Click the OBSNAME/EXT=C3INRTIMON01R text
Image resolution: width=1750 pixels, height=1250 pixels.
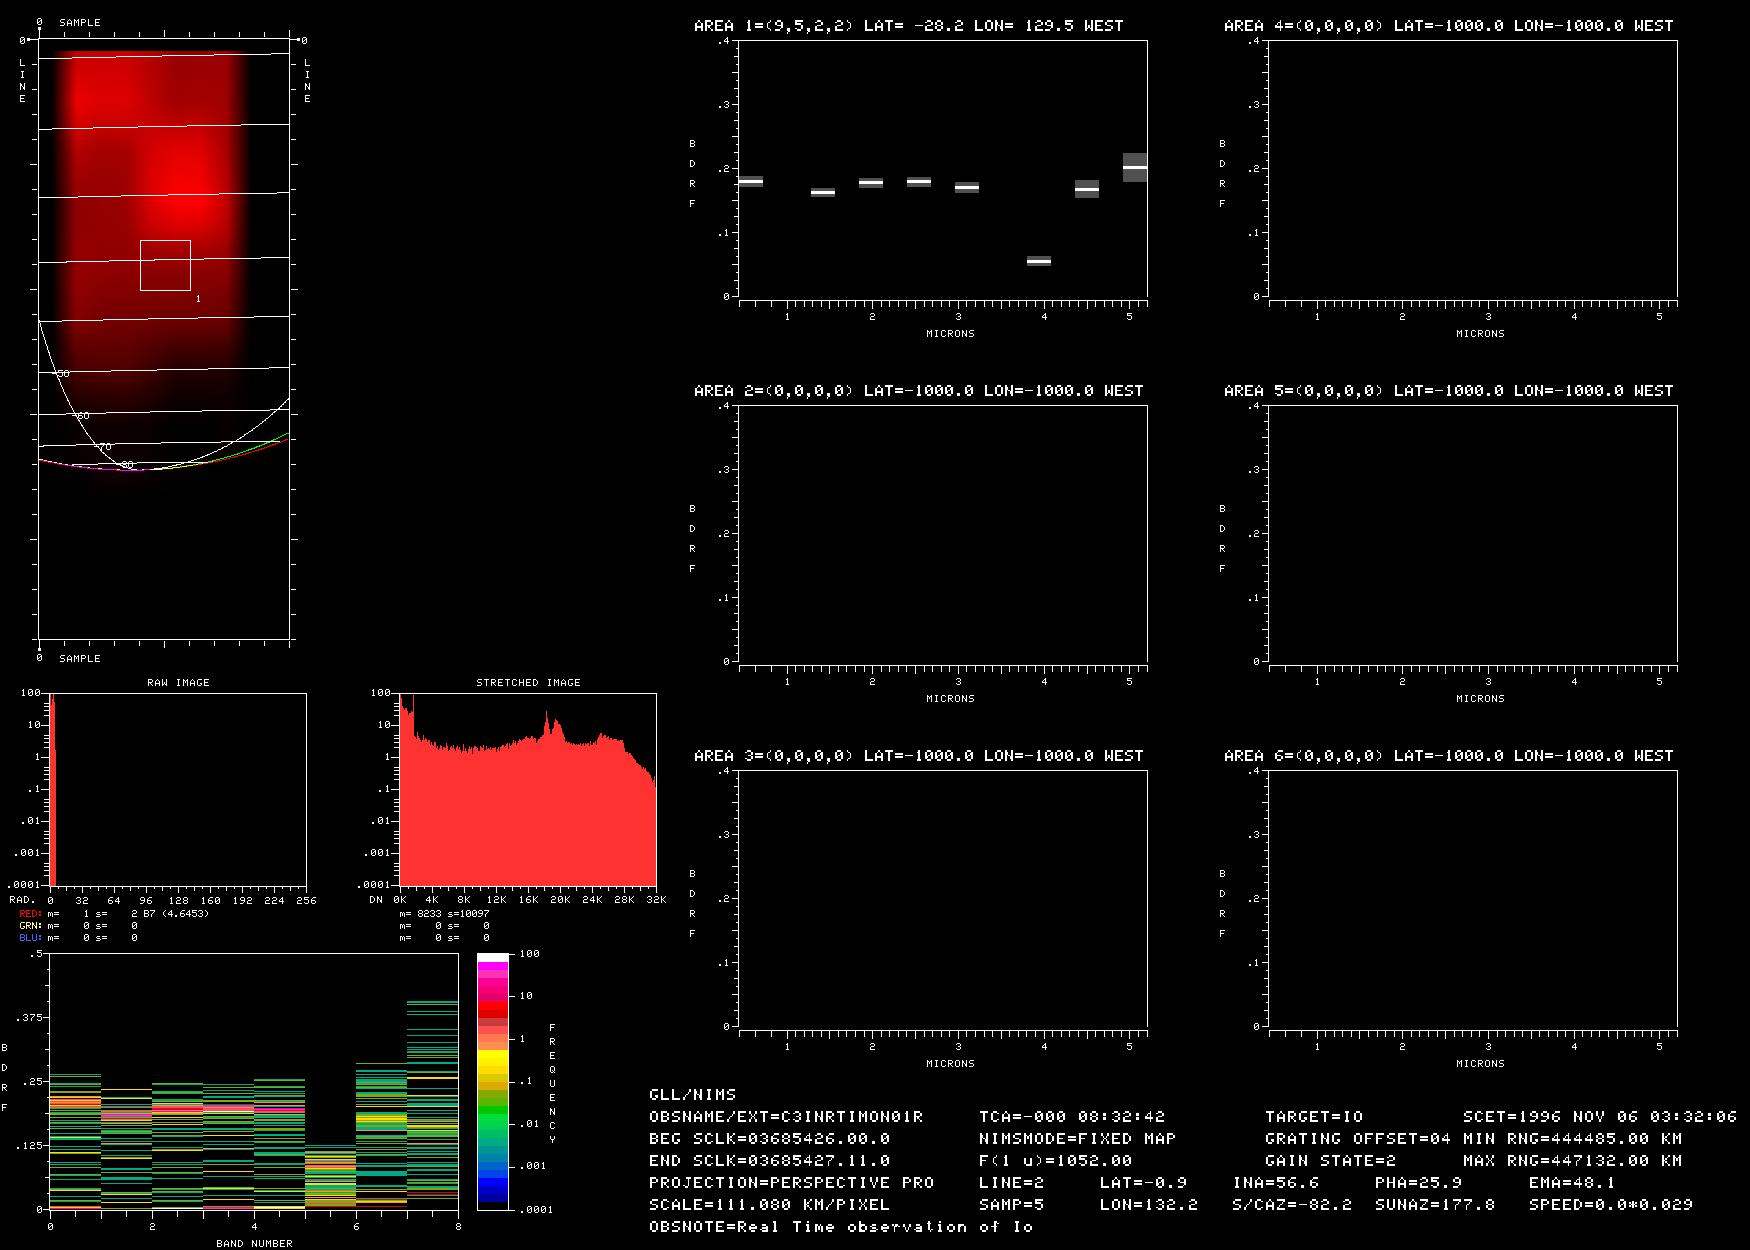pos(785,1116)
